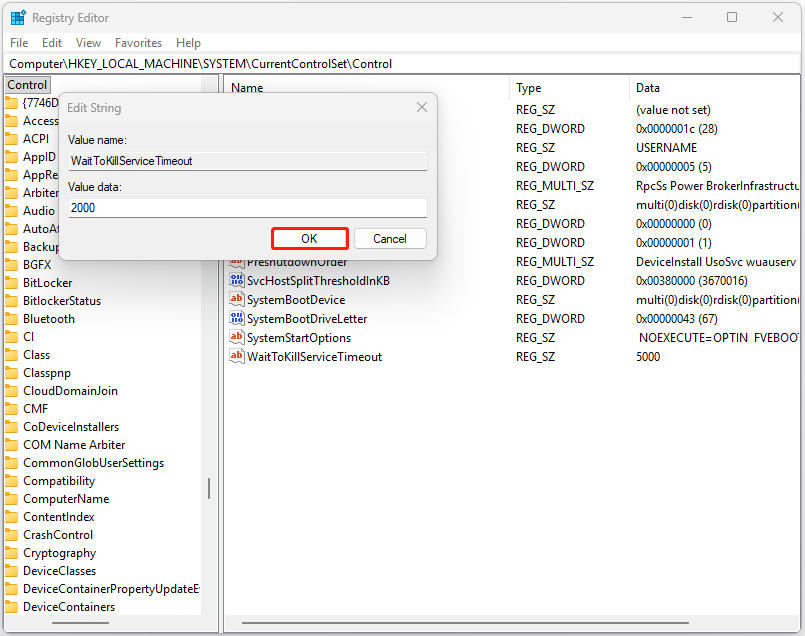This screenshot has width=805, height=636.
Task: Click the tree pane vertical scrollbar thumb
Action: tap(208, 488)
